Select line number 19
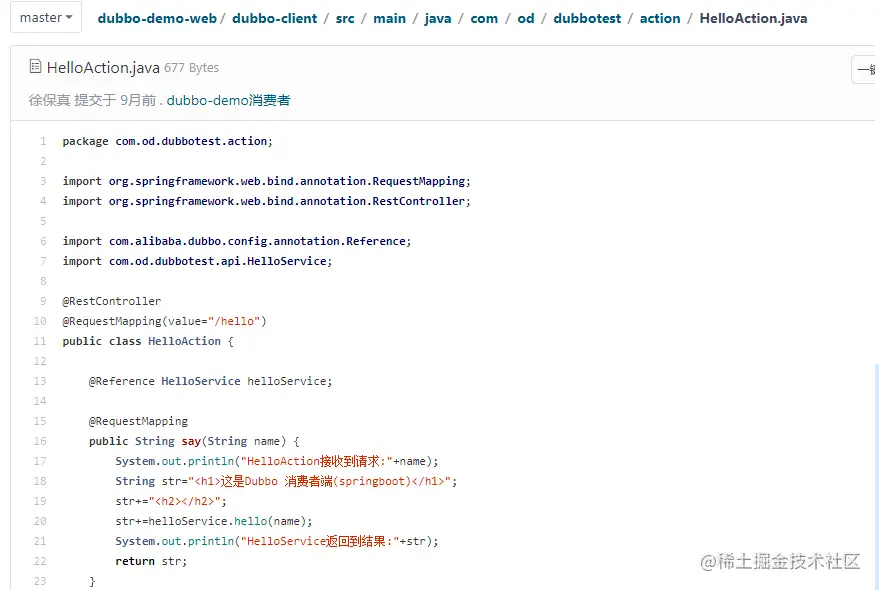 coord(40,501)
